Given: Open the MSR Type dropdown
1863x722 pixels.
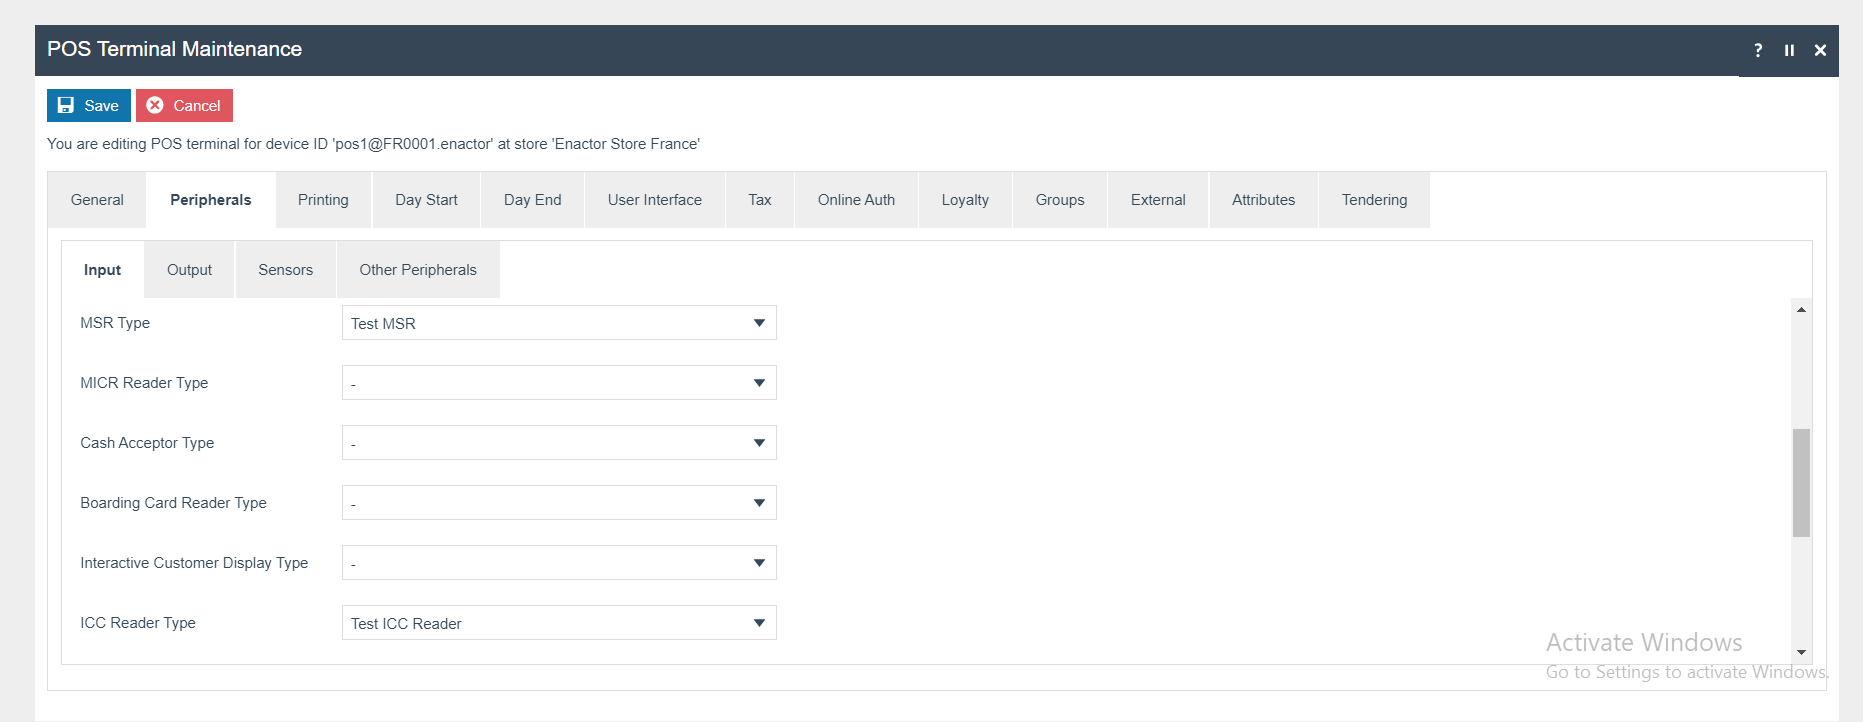Looking at the screenshot, I should 559,323.
